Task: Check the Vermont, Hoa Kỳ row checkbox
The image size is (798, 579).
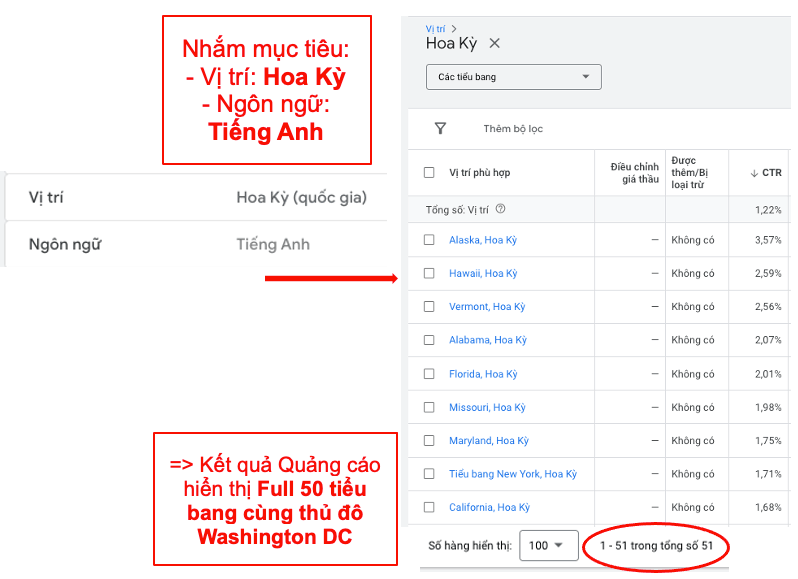Action: click(429, 306)
